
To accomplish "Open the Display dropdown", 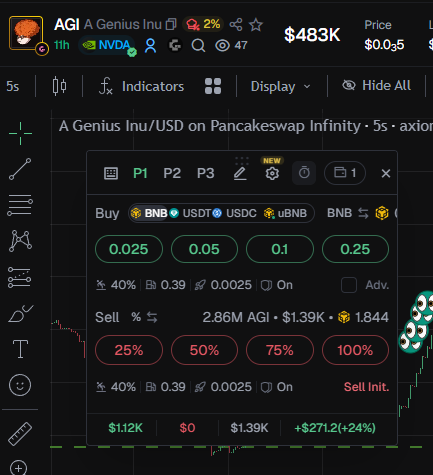I will (x=280, y=87).
